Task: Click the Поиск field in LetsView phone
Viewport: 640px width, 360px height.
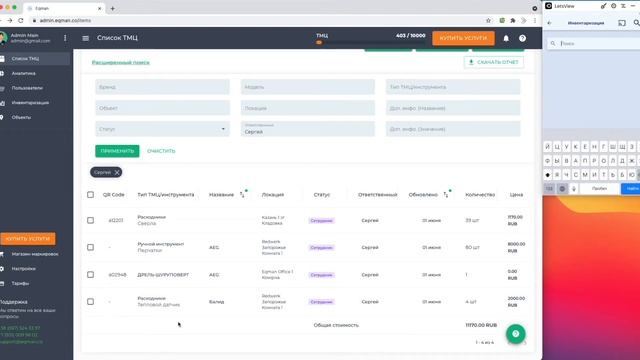Action: (x=594, y=43)
